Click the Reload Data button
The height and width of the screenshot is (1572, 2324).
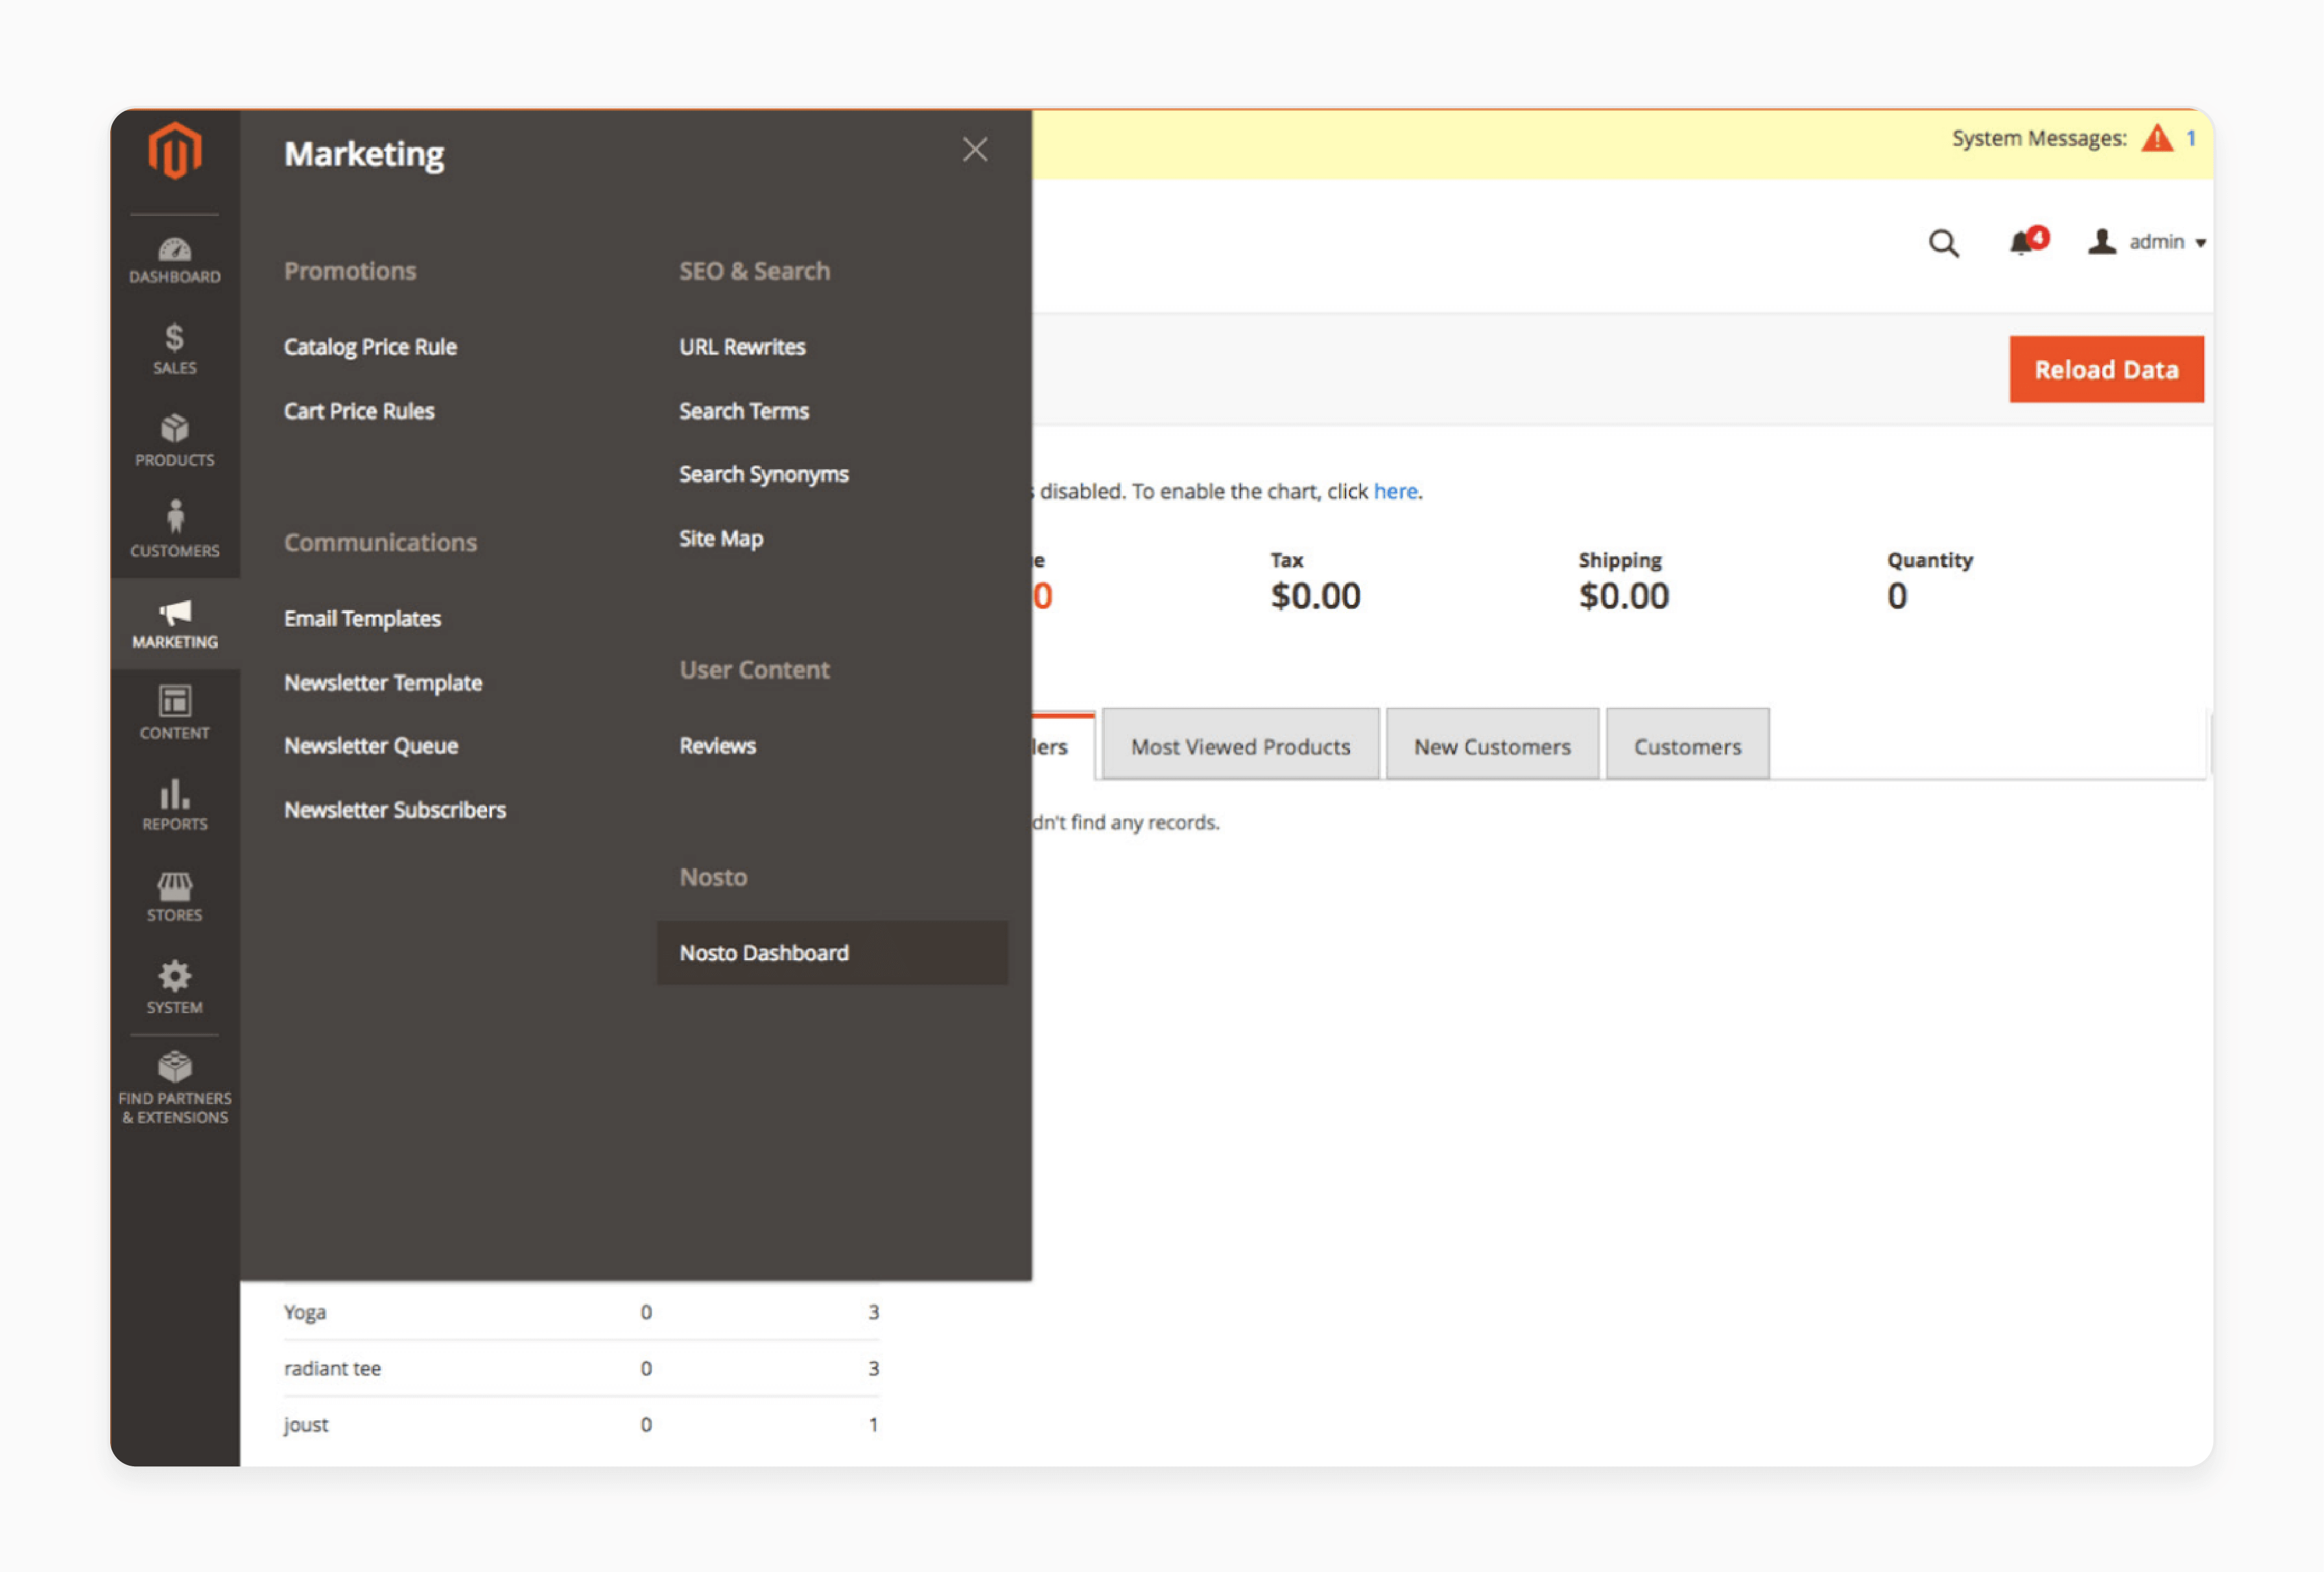[x=2106, y=370]
